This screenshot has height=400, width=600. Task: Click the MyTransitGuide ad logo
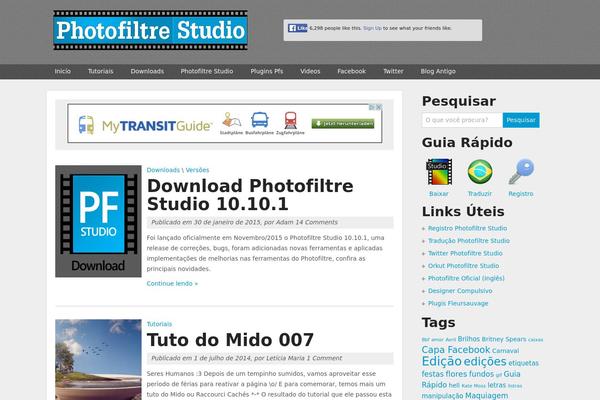click(145, 125)
